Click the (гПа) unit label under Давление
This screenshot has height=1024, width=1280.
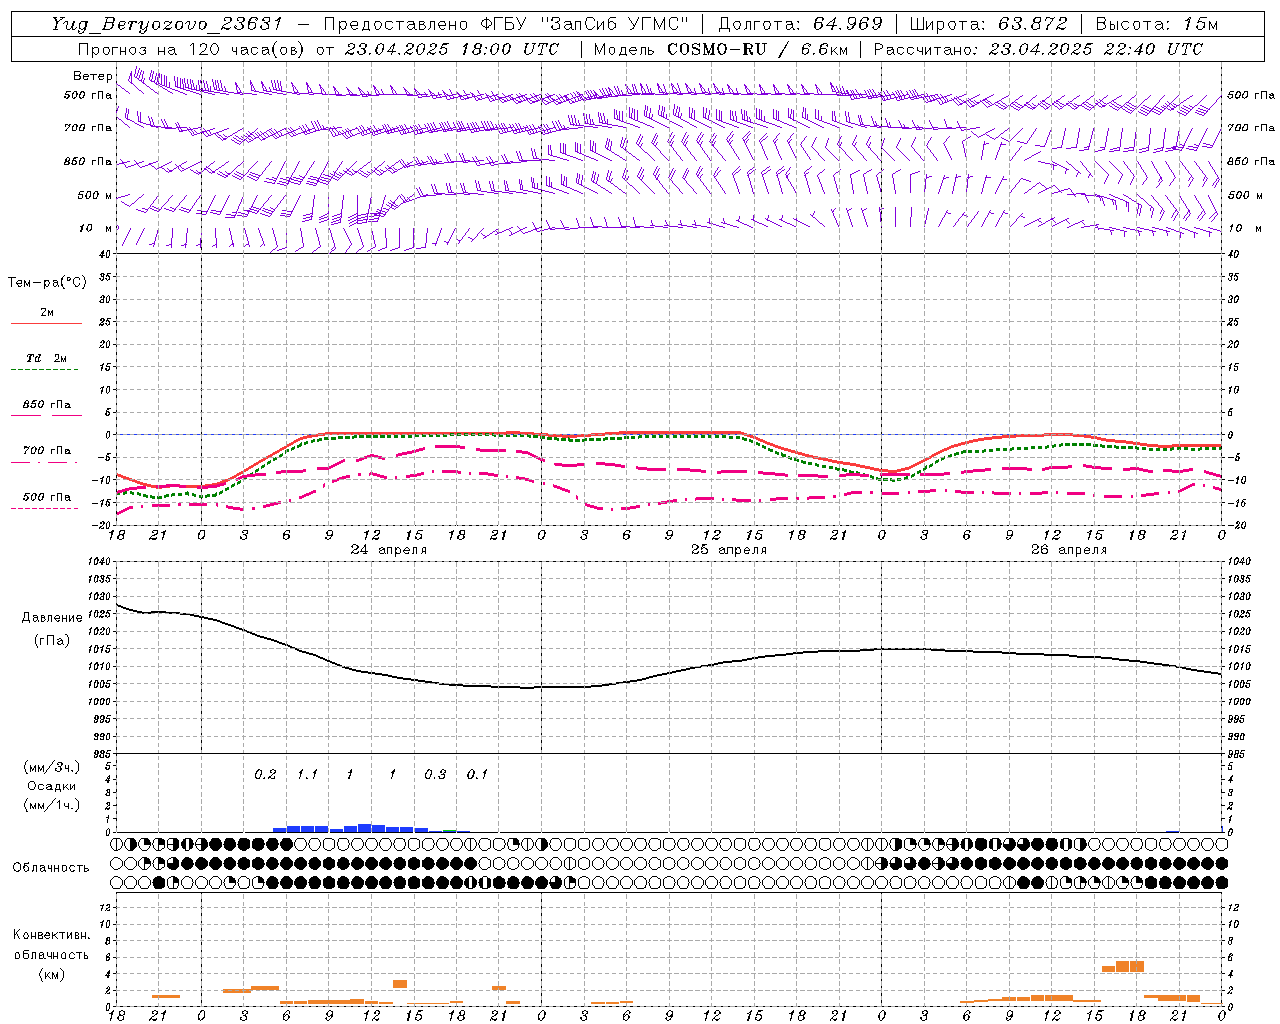(x=51, y=640)
